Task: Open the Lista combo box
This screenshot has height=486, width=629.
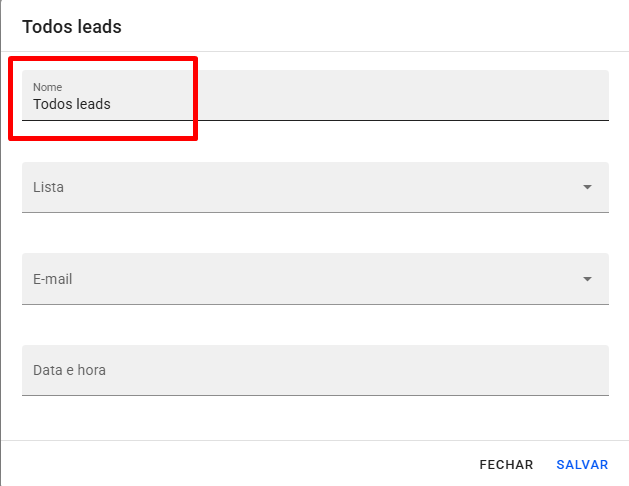Action: 300,187
